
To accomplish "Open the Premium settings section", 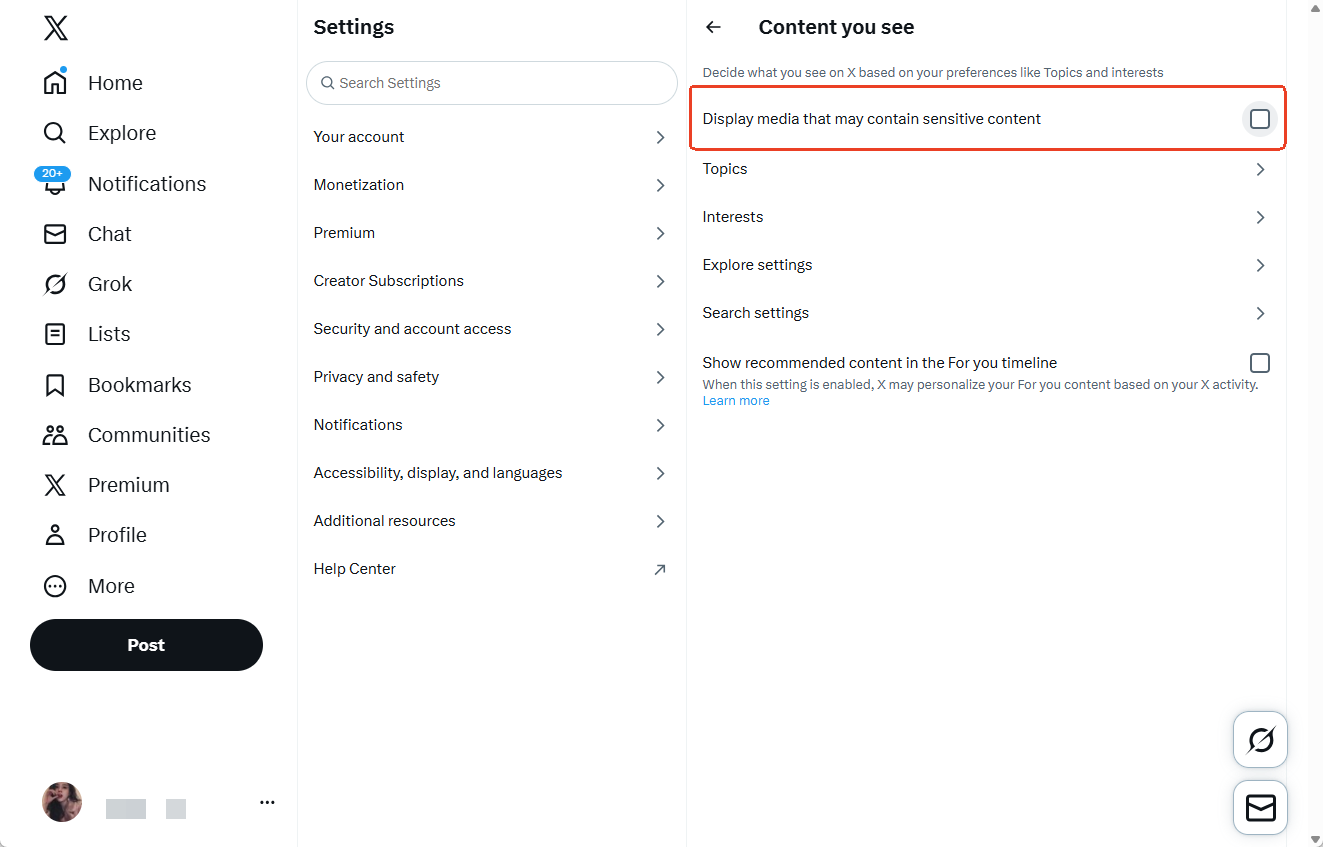I will (x=489, y=232).
